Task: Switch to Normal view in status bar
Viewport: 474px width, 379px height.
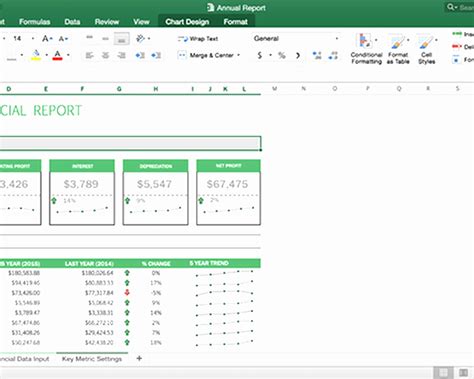Action: pos(443,372)
